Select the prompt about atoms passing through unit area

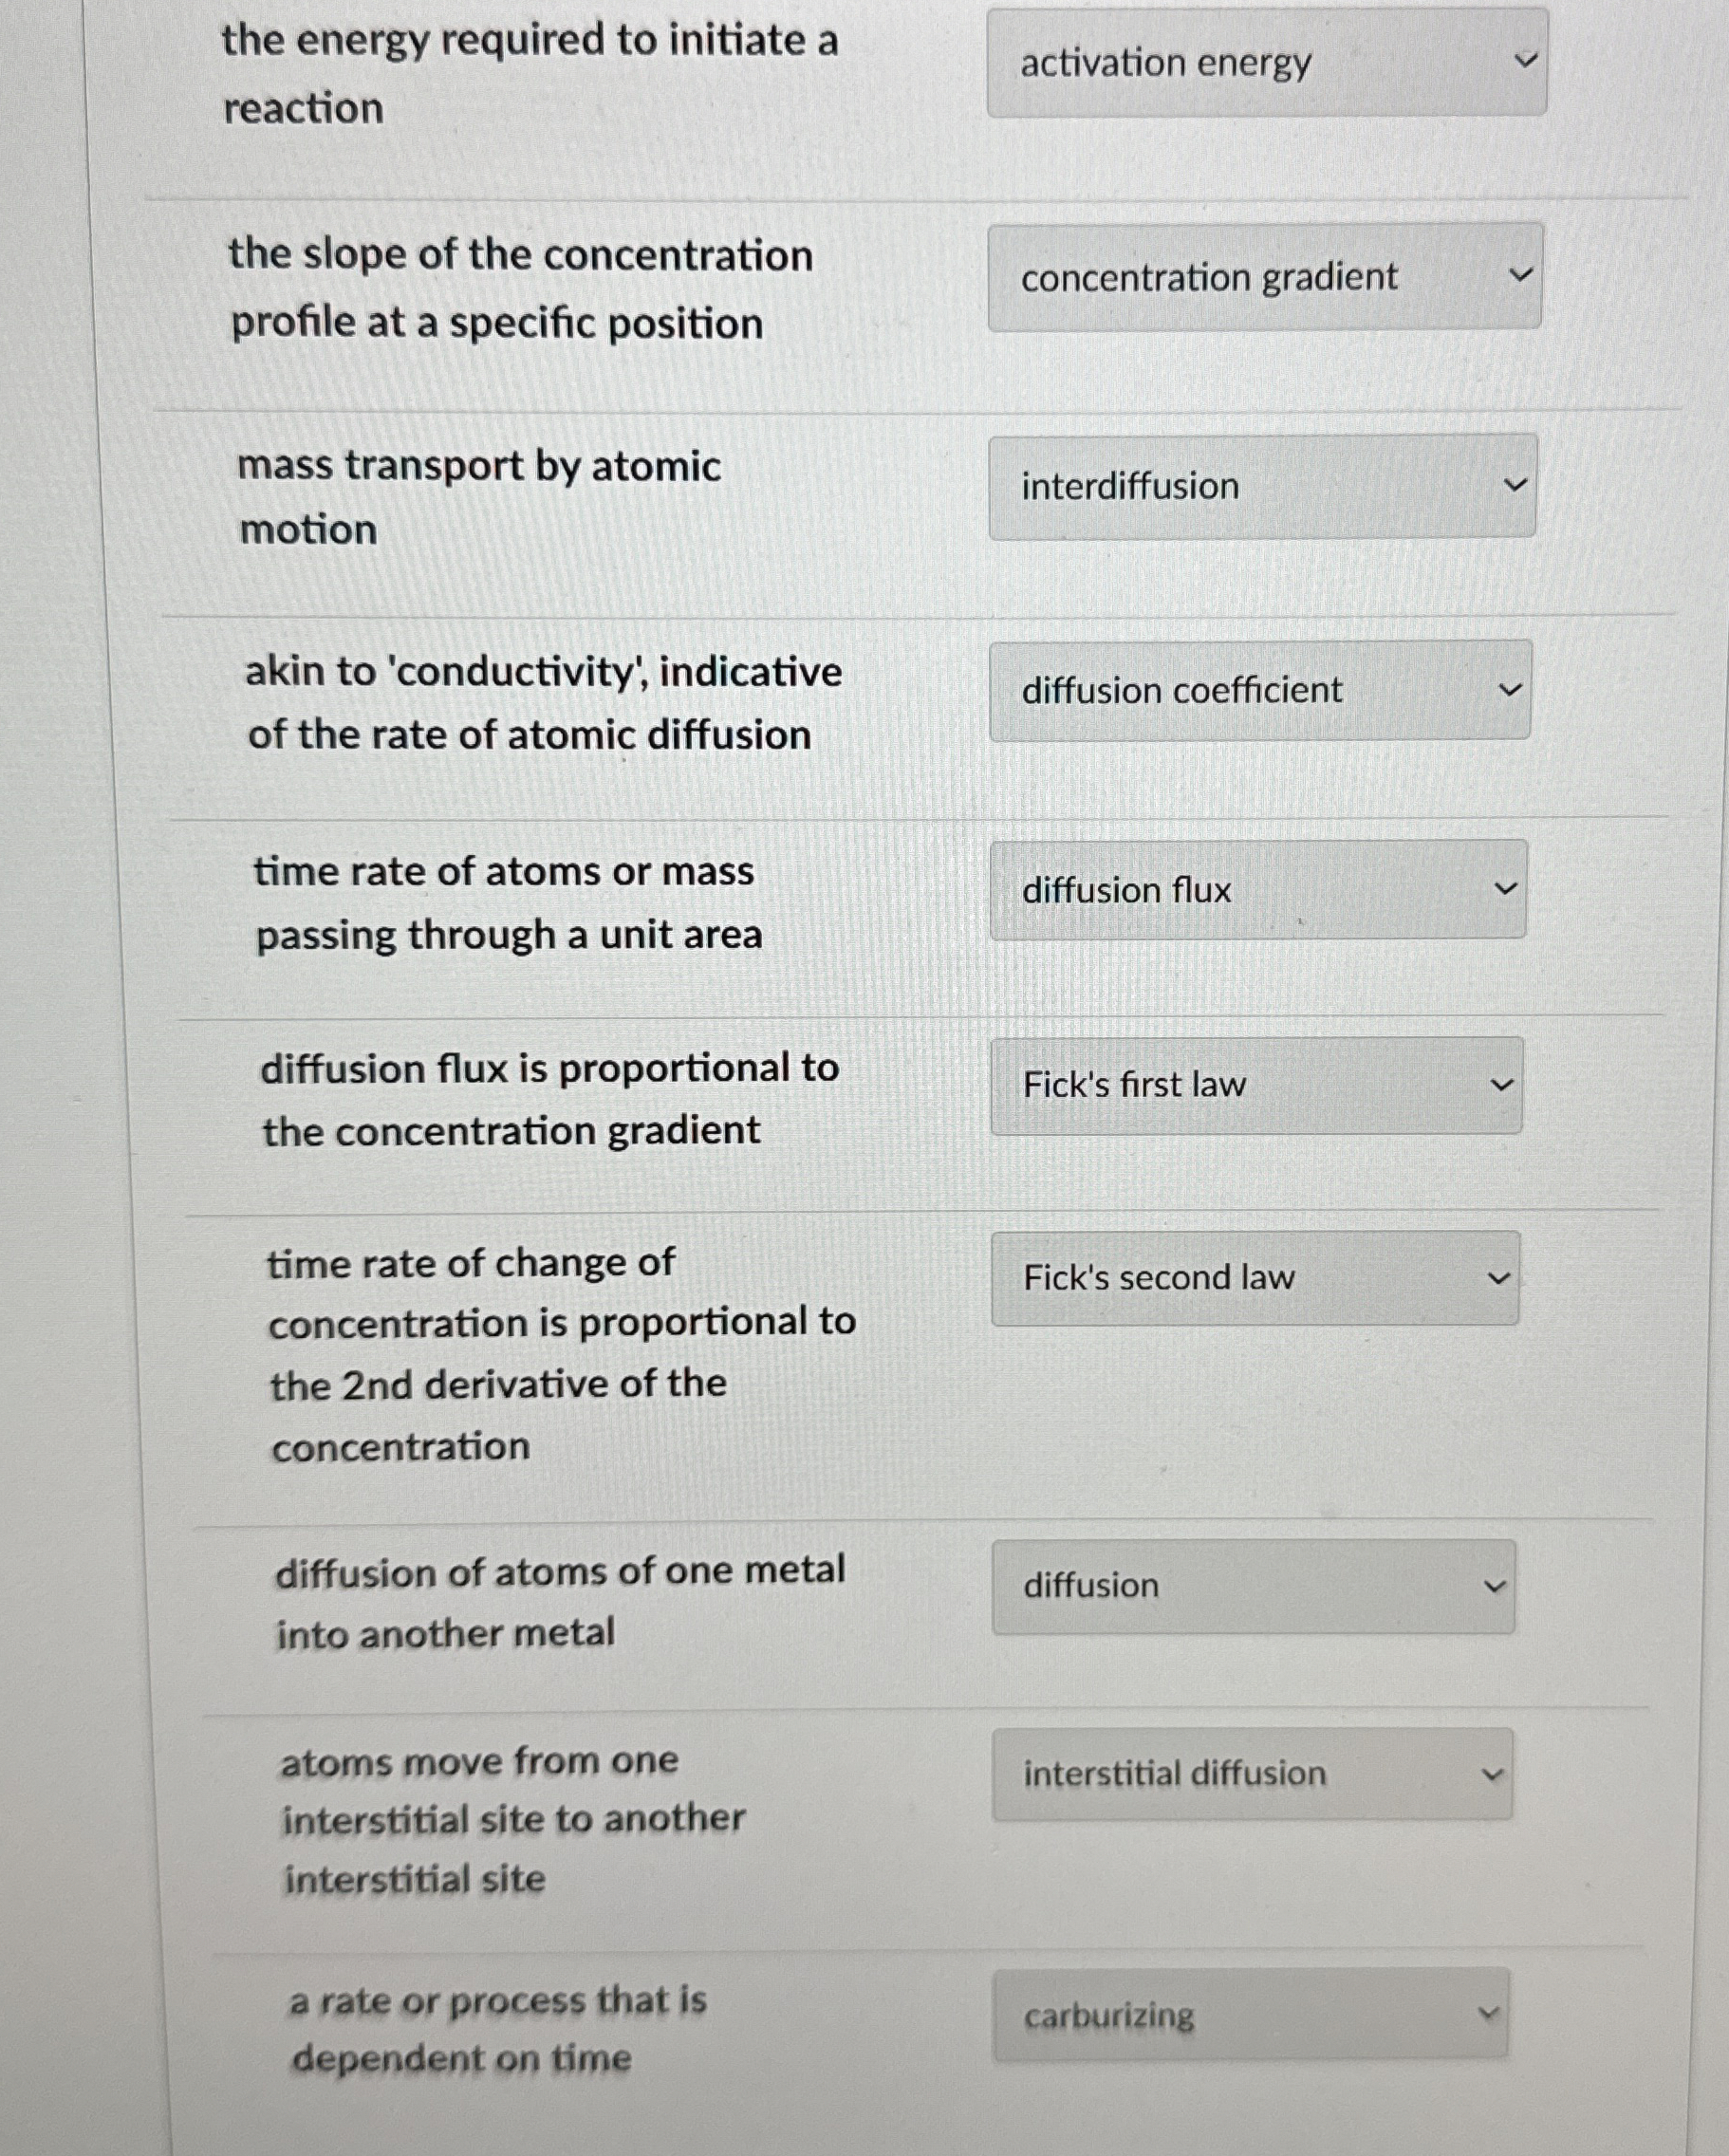pyautogui.click(x=505, y=903)
